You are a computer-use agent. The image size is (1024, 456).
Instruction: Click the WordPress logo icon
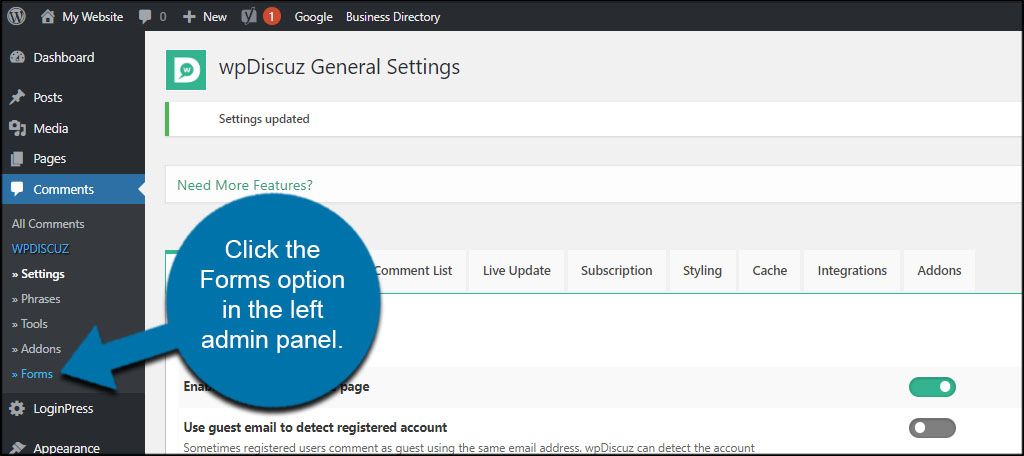coord(16,16)
